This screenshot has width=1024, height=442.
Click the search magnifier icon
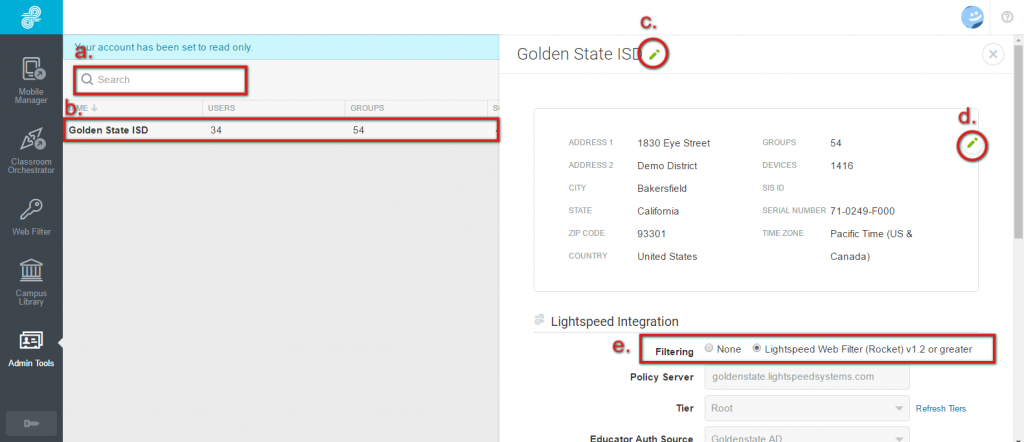[87, 80]
